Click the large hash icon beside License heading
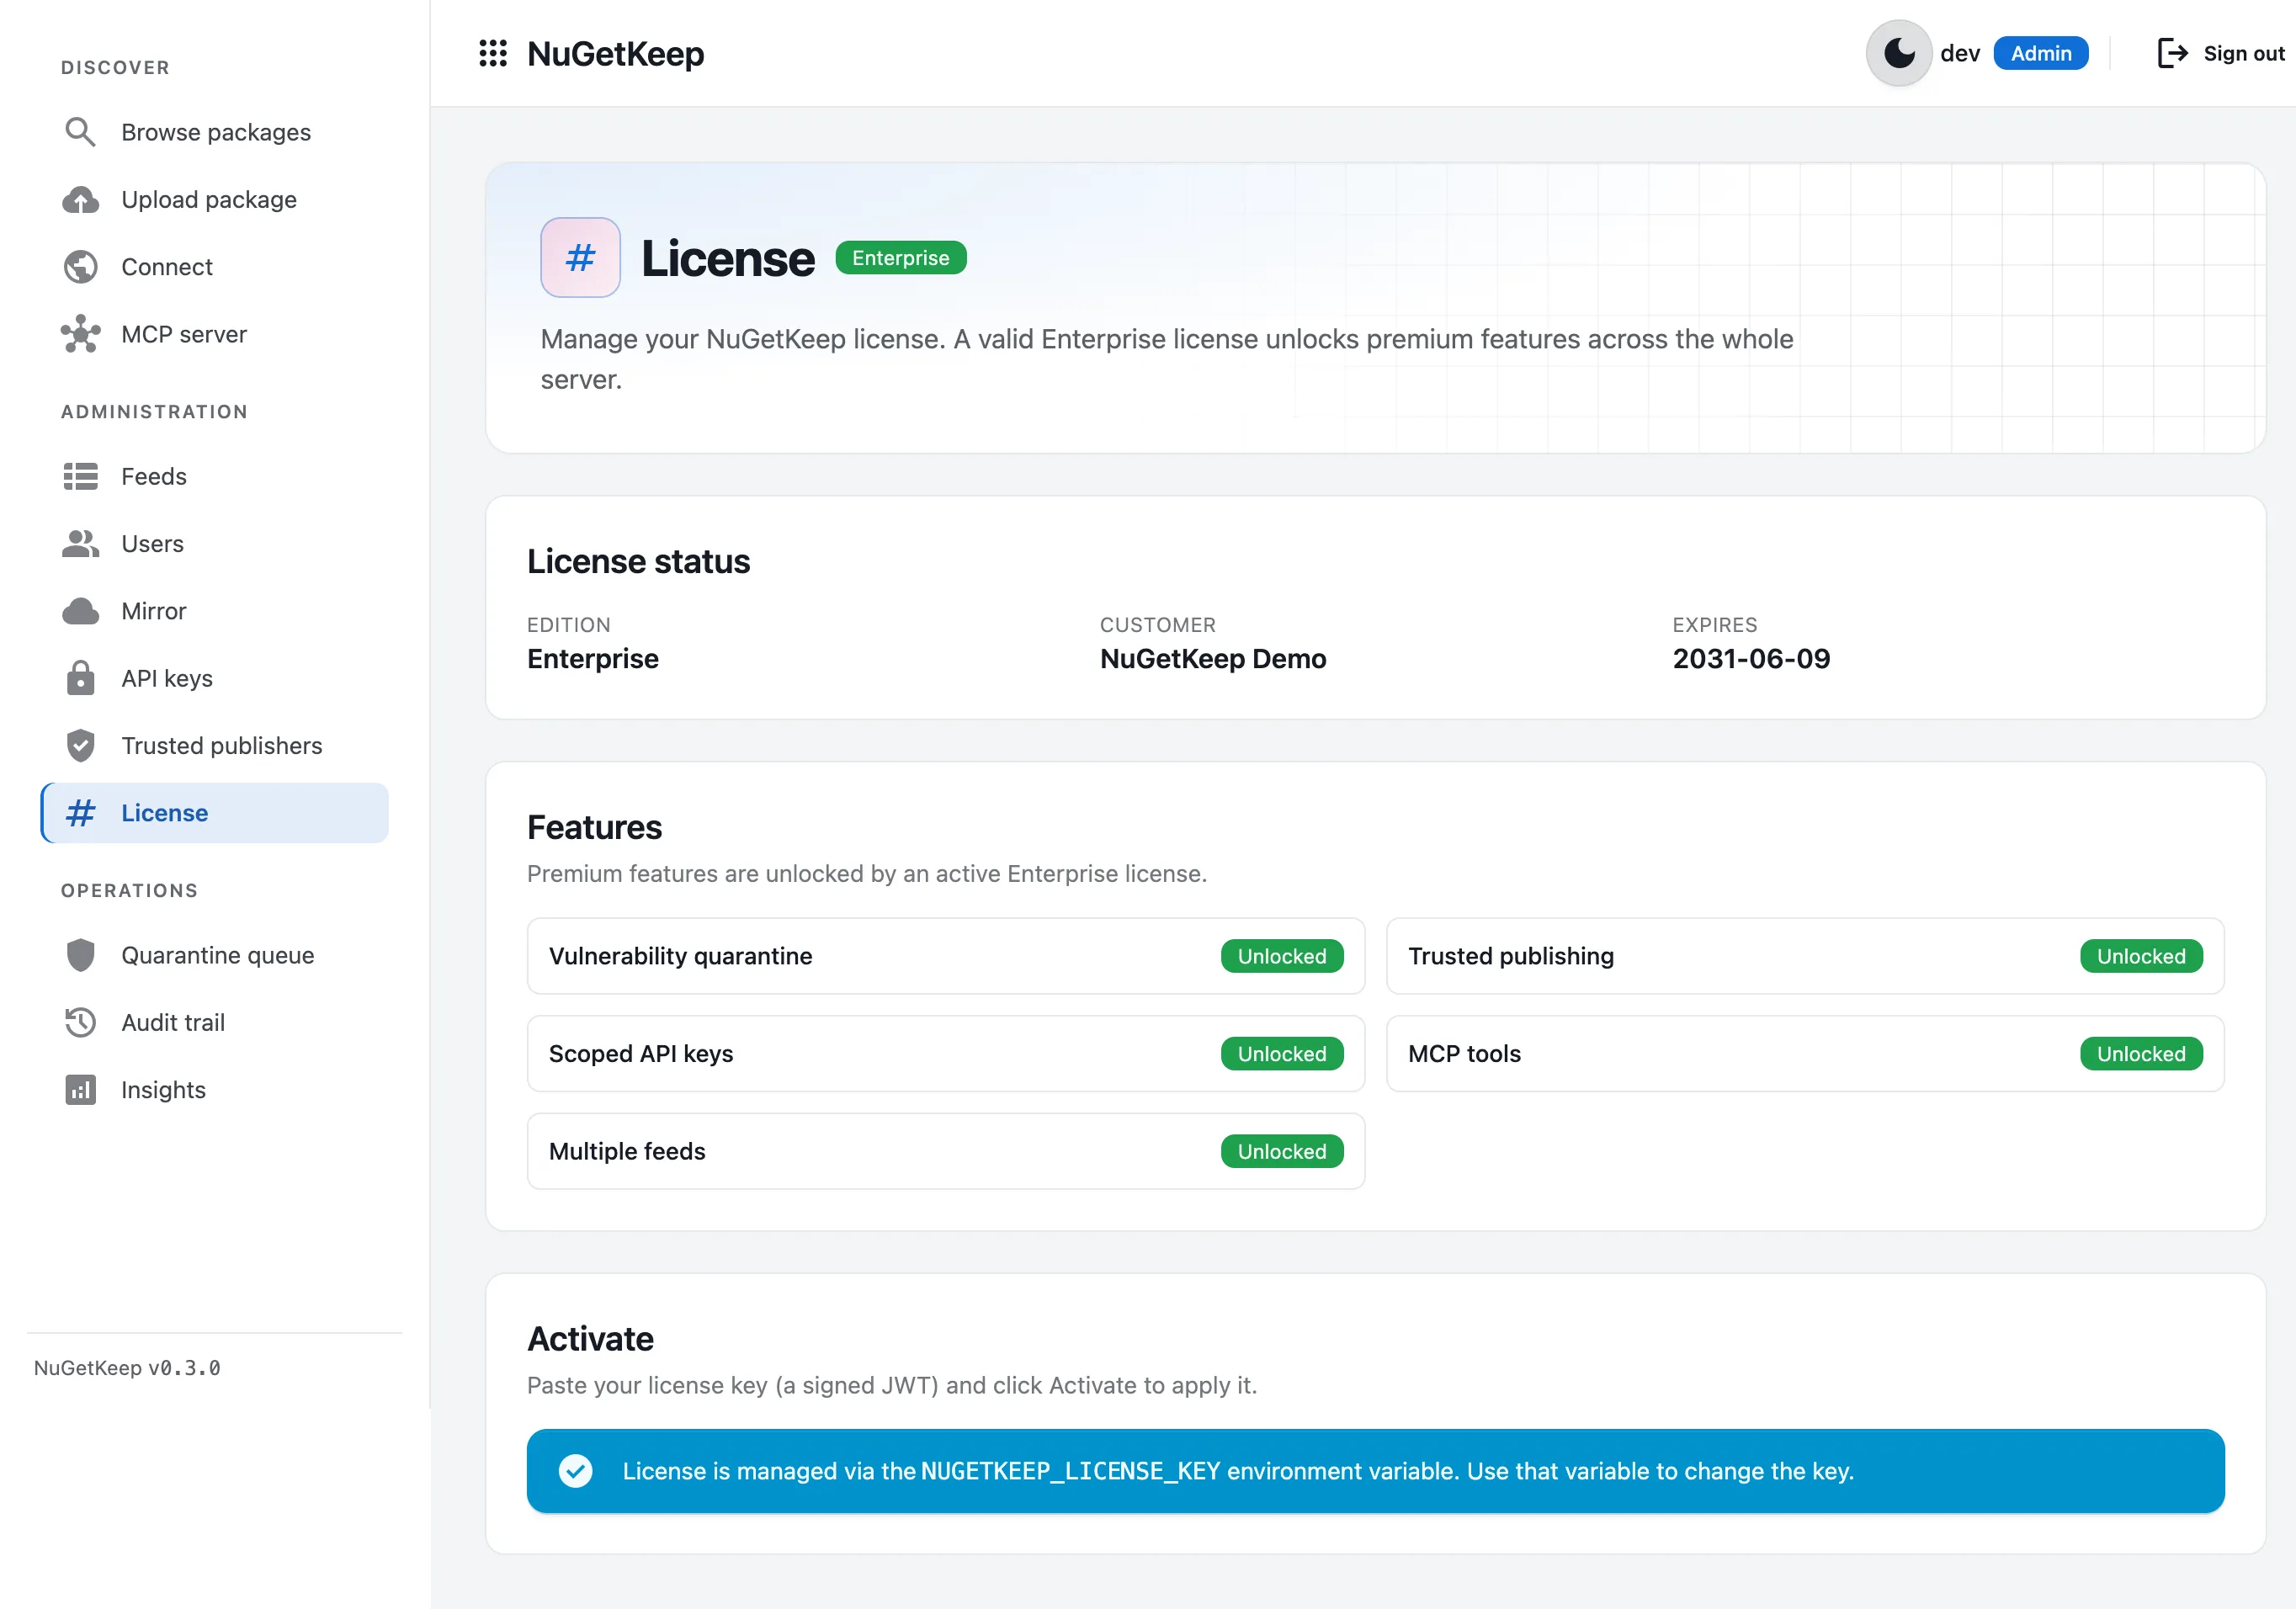The image size is (2296, 1609). [580, 258]
